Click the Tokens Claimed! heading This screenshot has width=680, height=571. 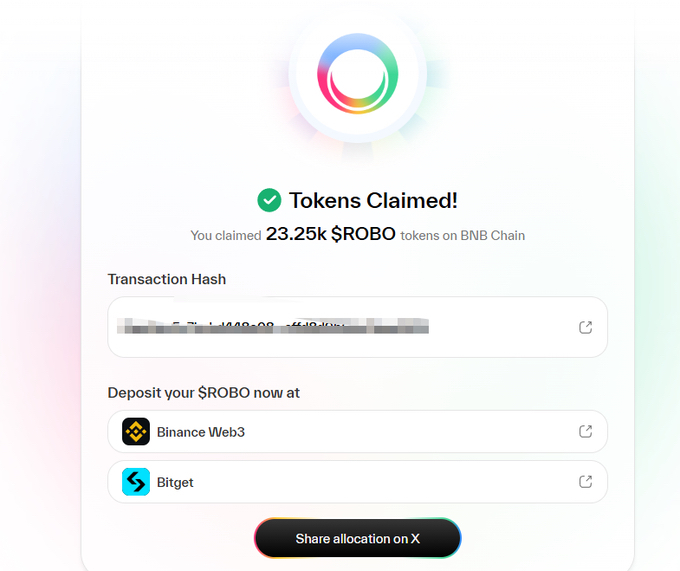(x=373, y=200)
